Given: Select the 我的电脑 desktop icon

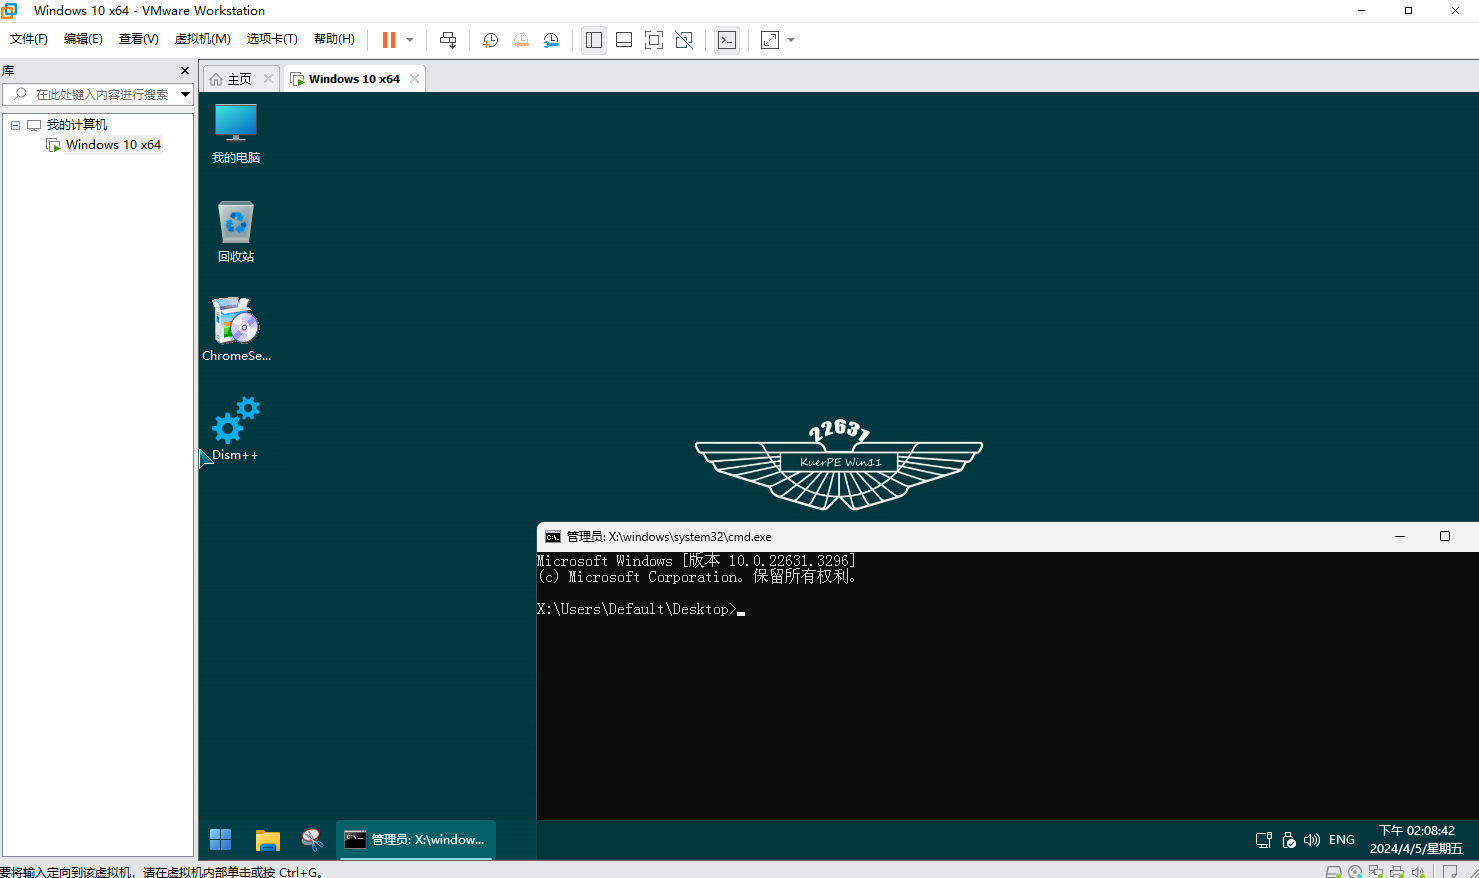Looking at the screenshot, I should click(236, 134).
